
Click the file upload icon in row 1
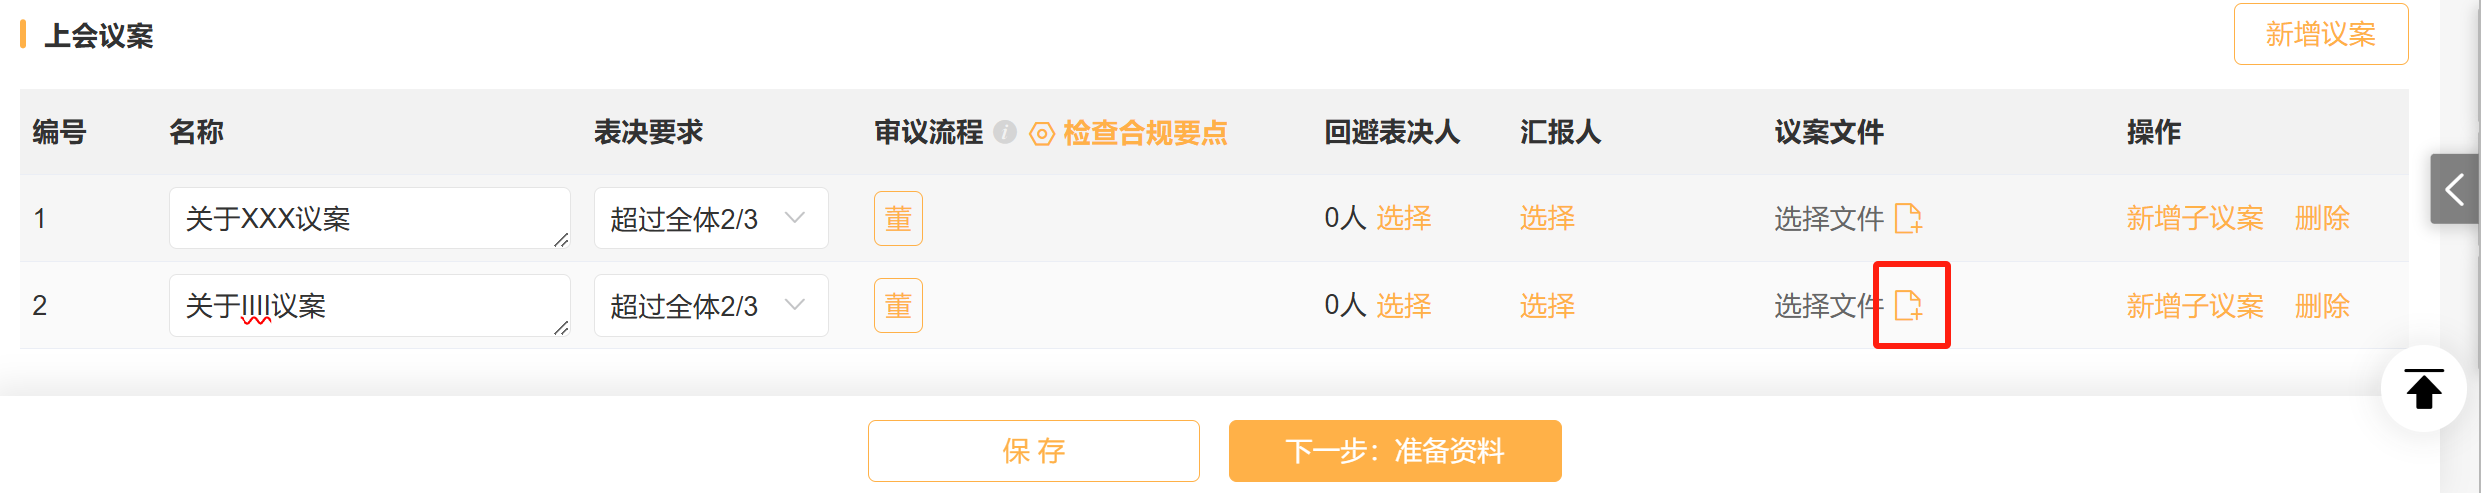click(x=1908, y=218)
